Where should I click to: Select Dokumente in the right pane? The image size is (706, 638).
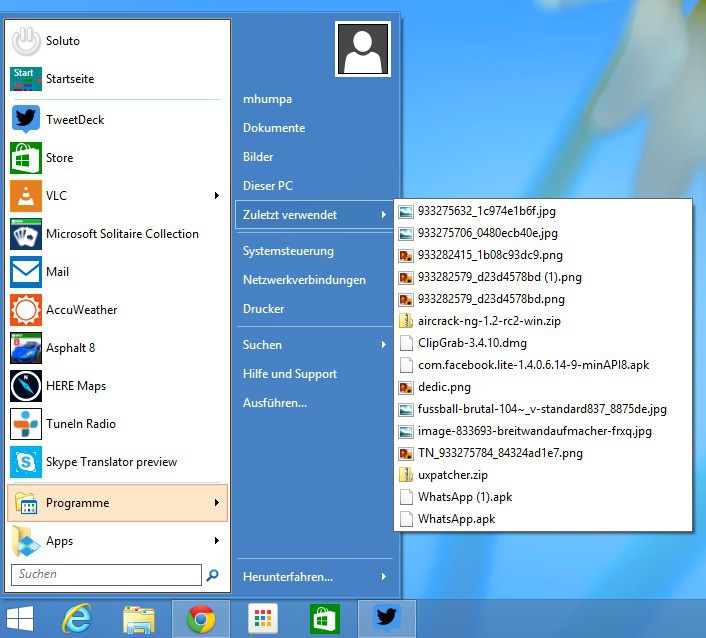click(274, 128)
